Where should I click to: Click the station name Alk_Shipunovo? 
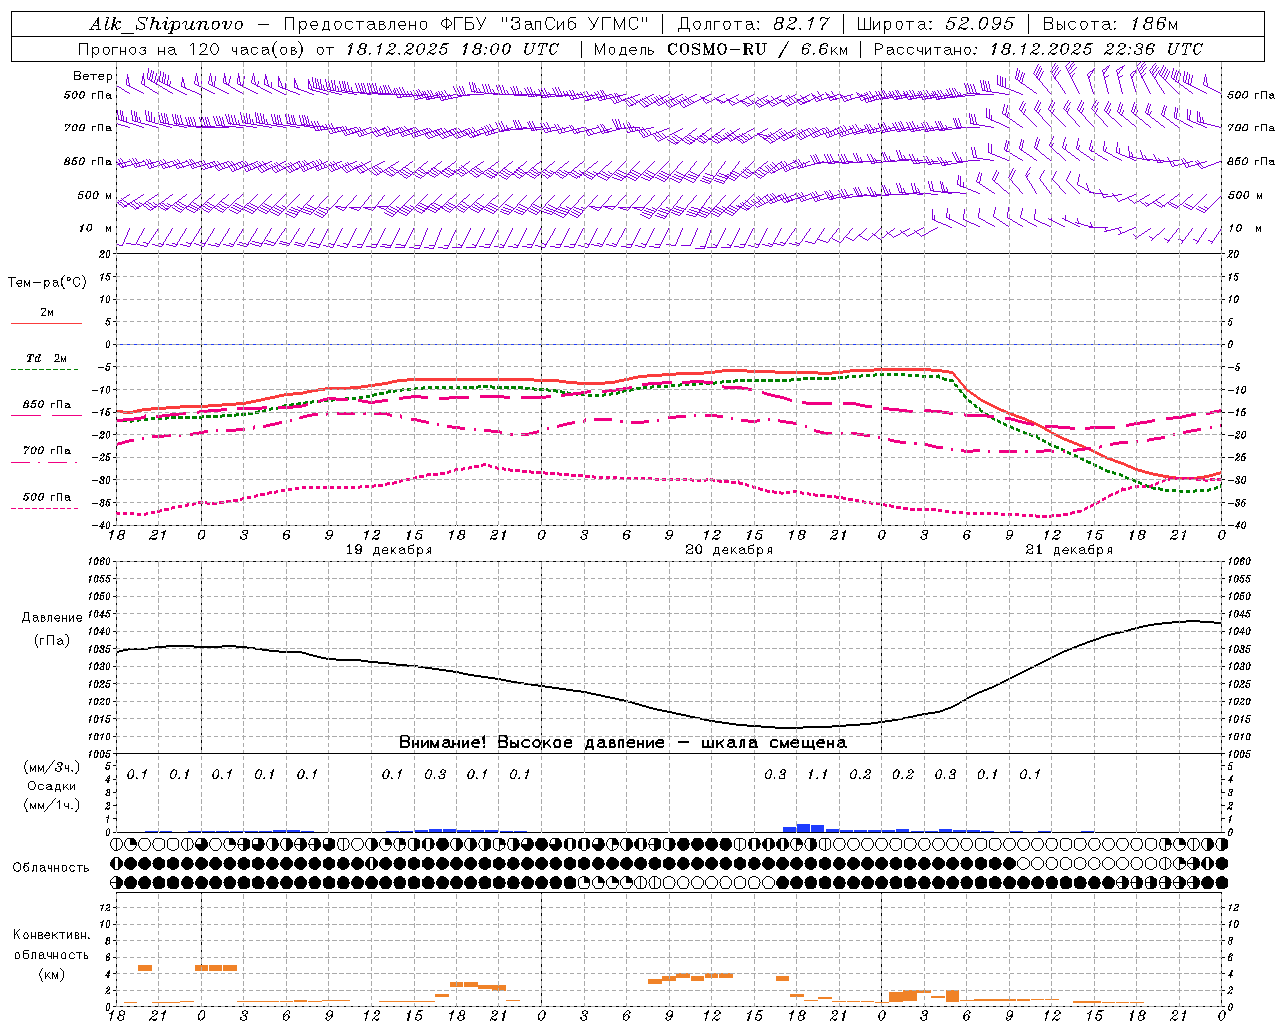166,25
